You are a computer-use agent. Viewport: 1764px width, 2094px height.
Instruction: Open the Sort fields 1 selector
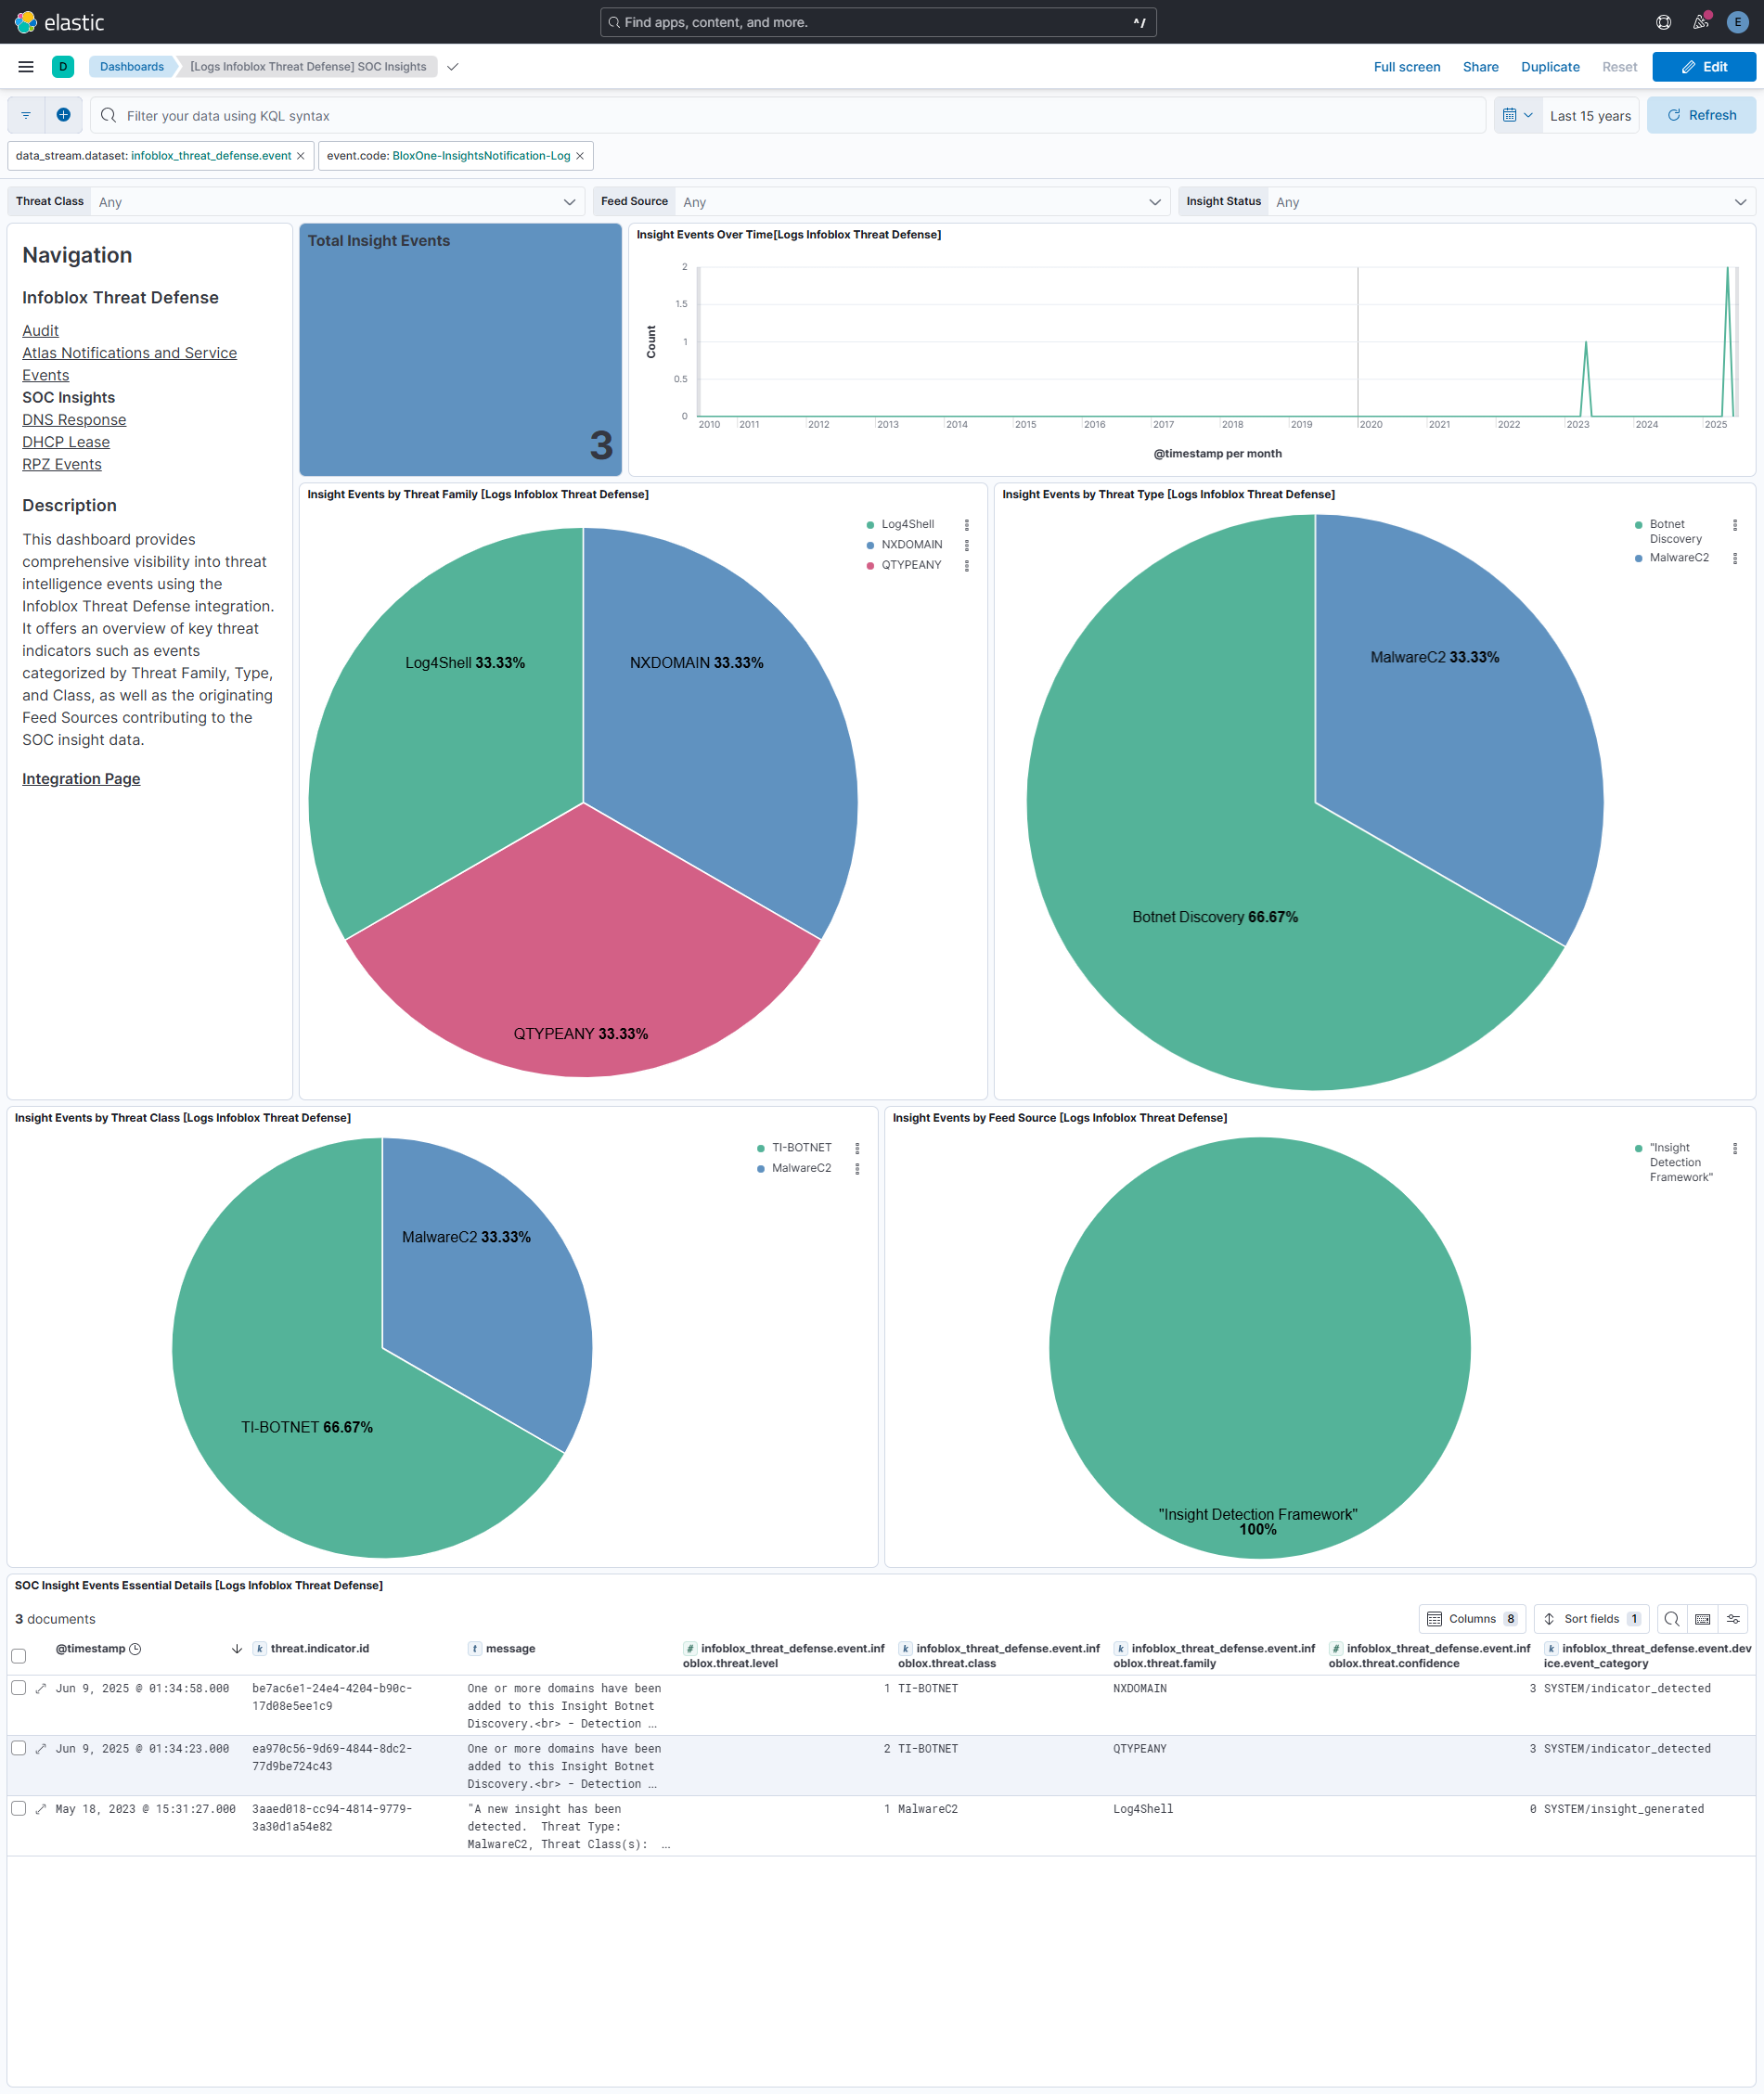(1591, 1619)
